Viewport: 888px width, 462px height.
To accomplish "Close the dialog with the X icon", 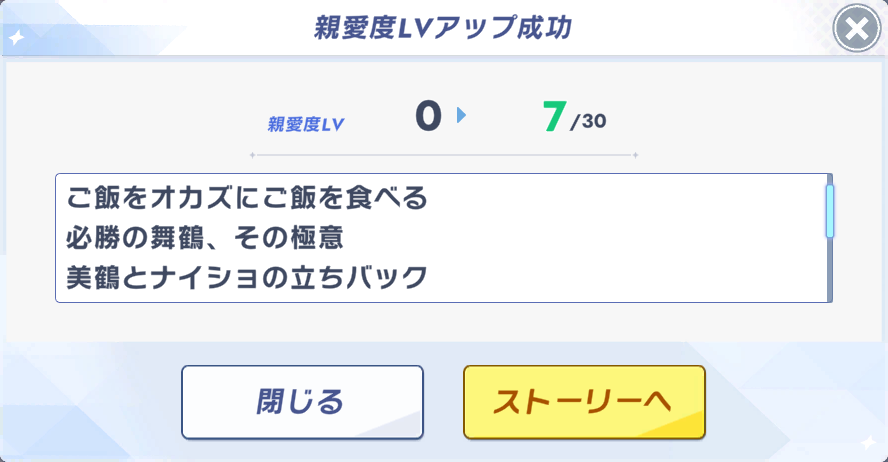I will tap(856, 30).
